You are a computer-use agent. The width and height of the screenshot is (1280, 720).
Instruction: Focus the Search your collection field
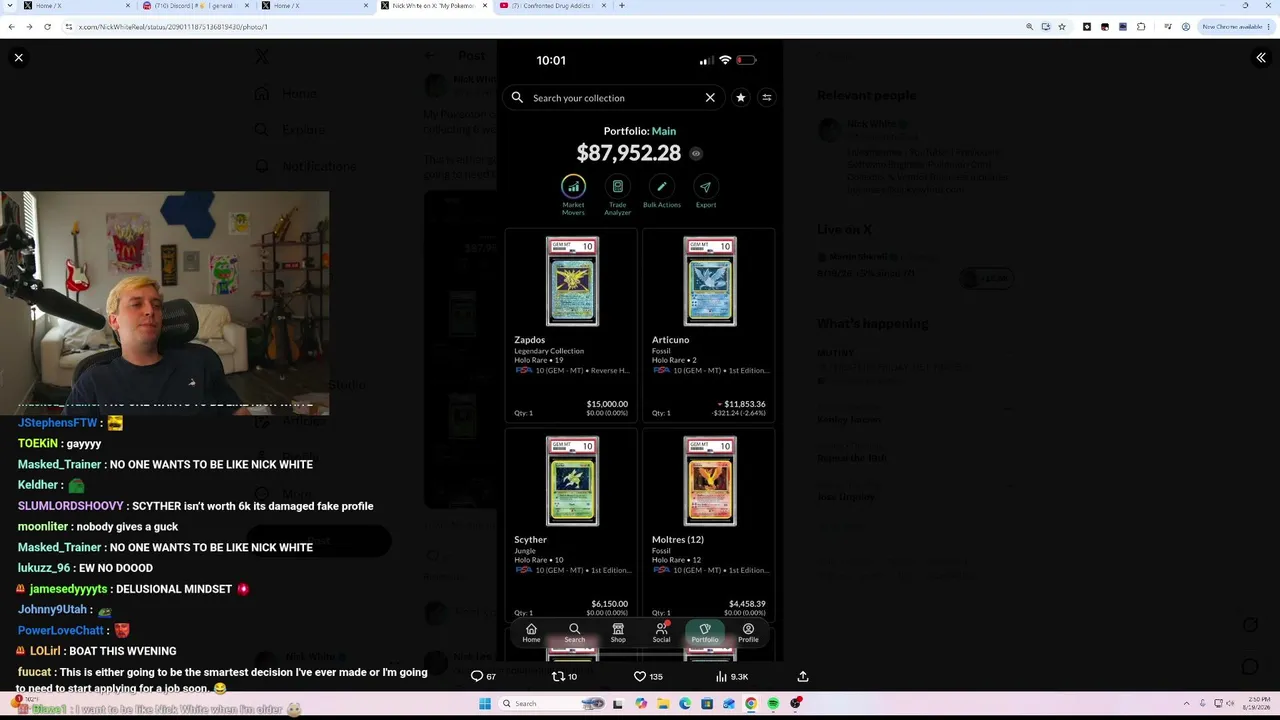pyautogui.click(x=613, y=98)
